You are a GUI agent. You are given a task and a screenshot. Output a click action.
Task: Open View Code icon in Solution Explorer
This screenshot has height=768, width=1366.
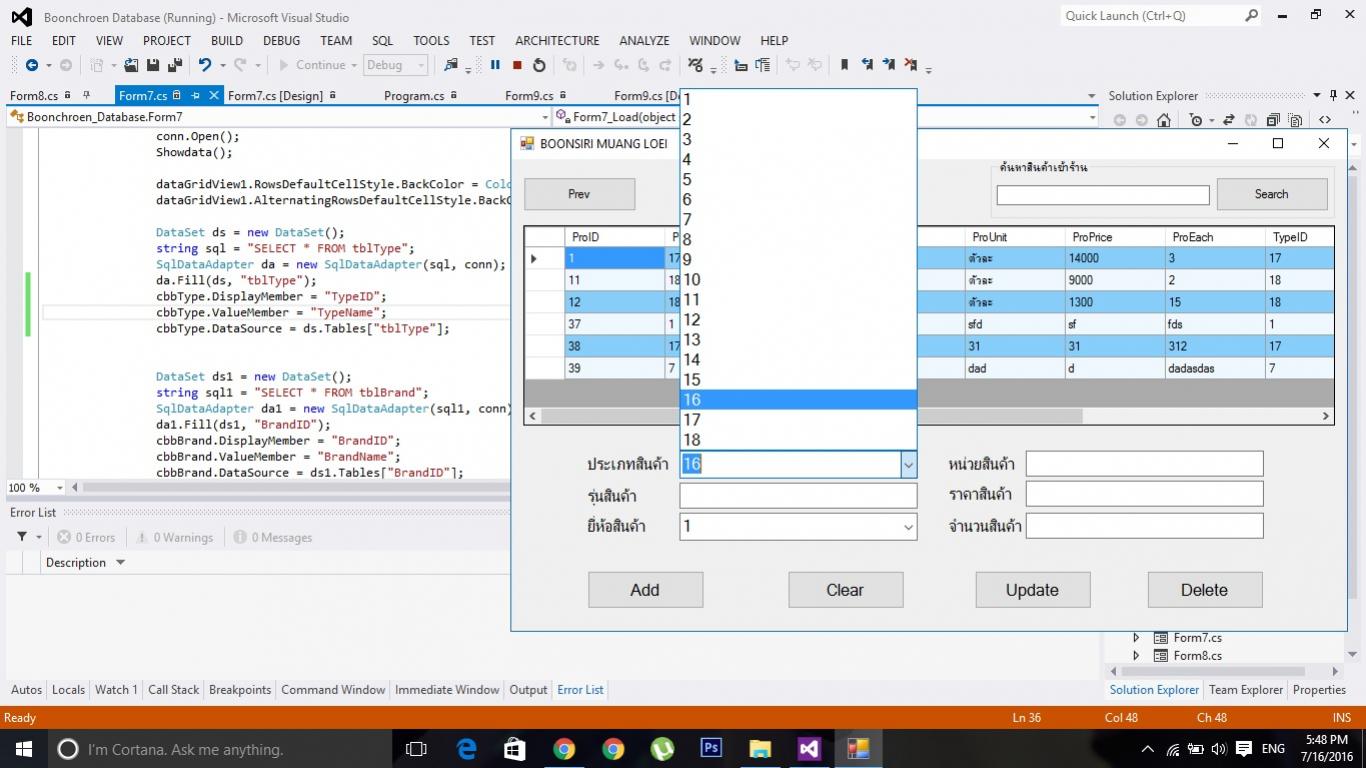tap(1325, 120)
